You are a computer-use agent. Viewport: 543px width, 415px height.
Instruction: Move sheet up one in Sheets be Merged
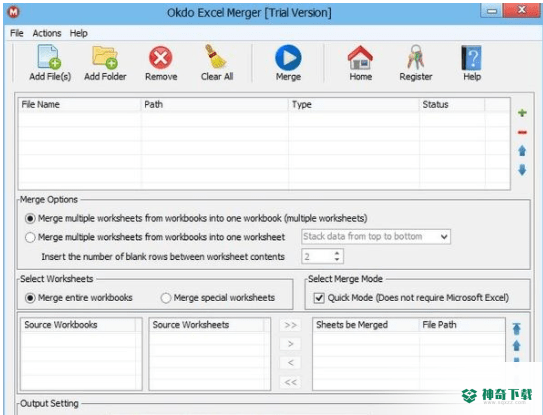point(516,345)
